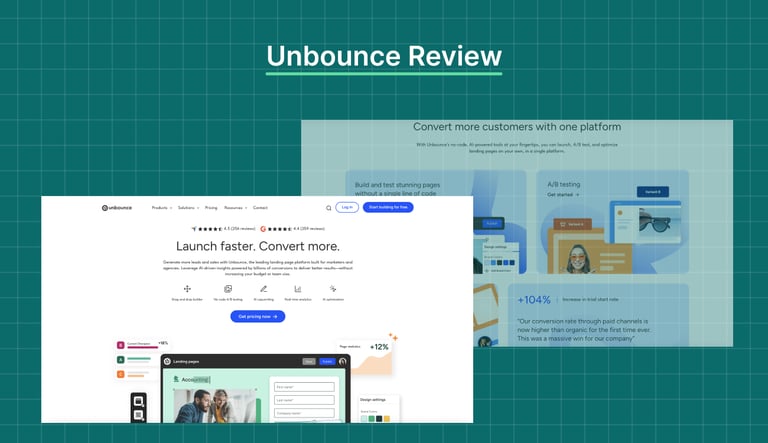Click the 'Unbounce Review' title
768x443 pixels.
pos(384,56)
